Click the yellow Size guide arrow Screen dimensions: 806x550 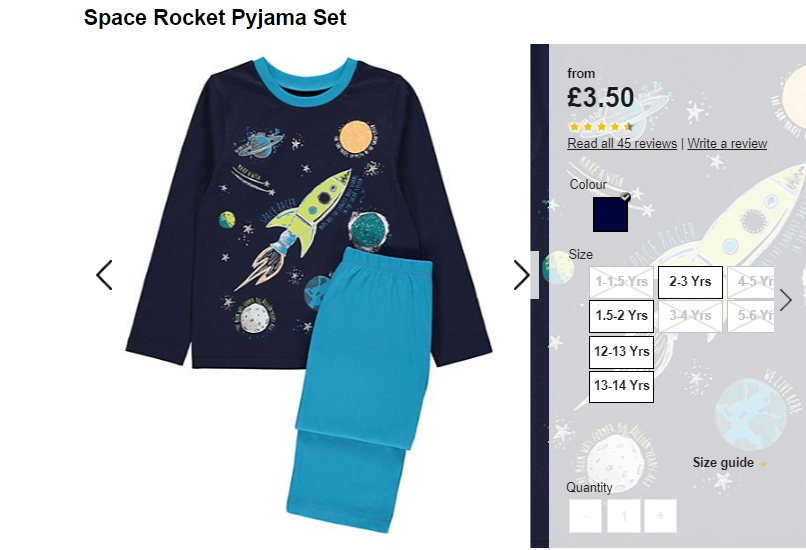coord(763,464)
